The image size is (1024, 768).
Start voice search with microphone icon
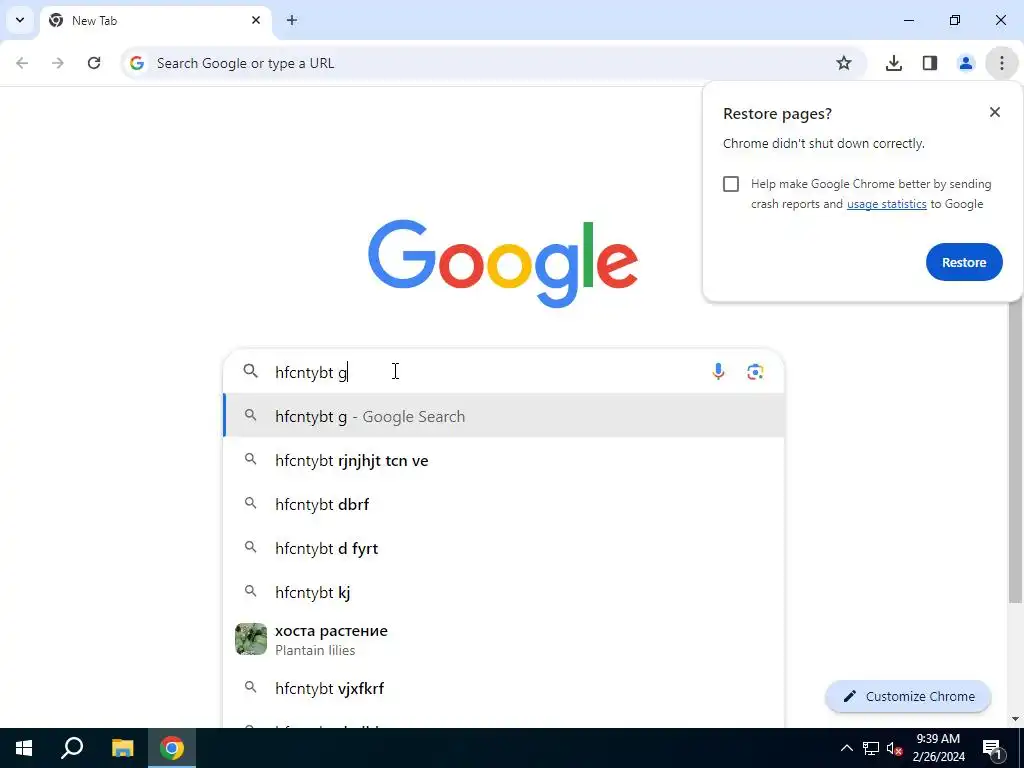pyautogui.click(x=718, y=372)
